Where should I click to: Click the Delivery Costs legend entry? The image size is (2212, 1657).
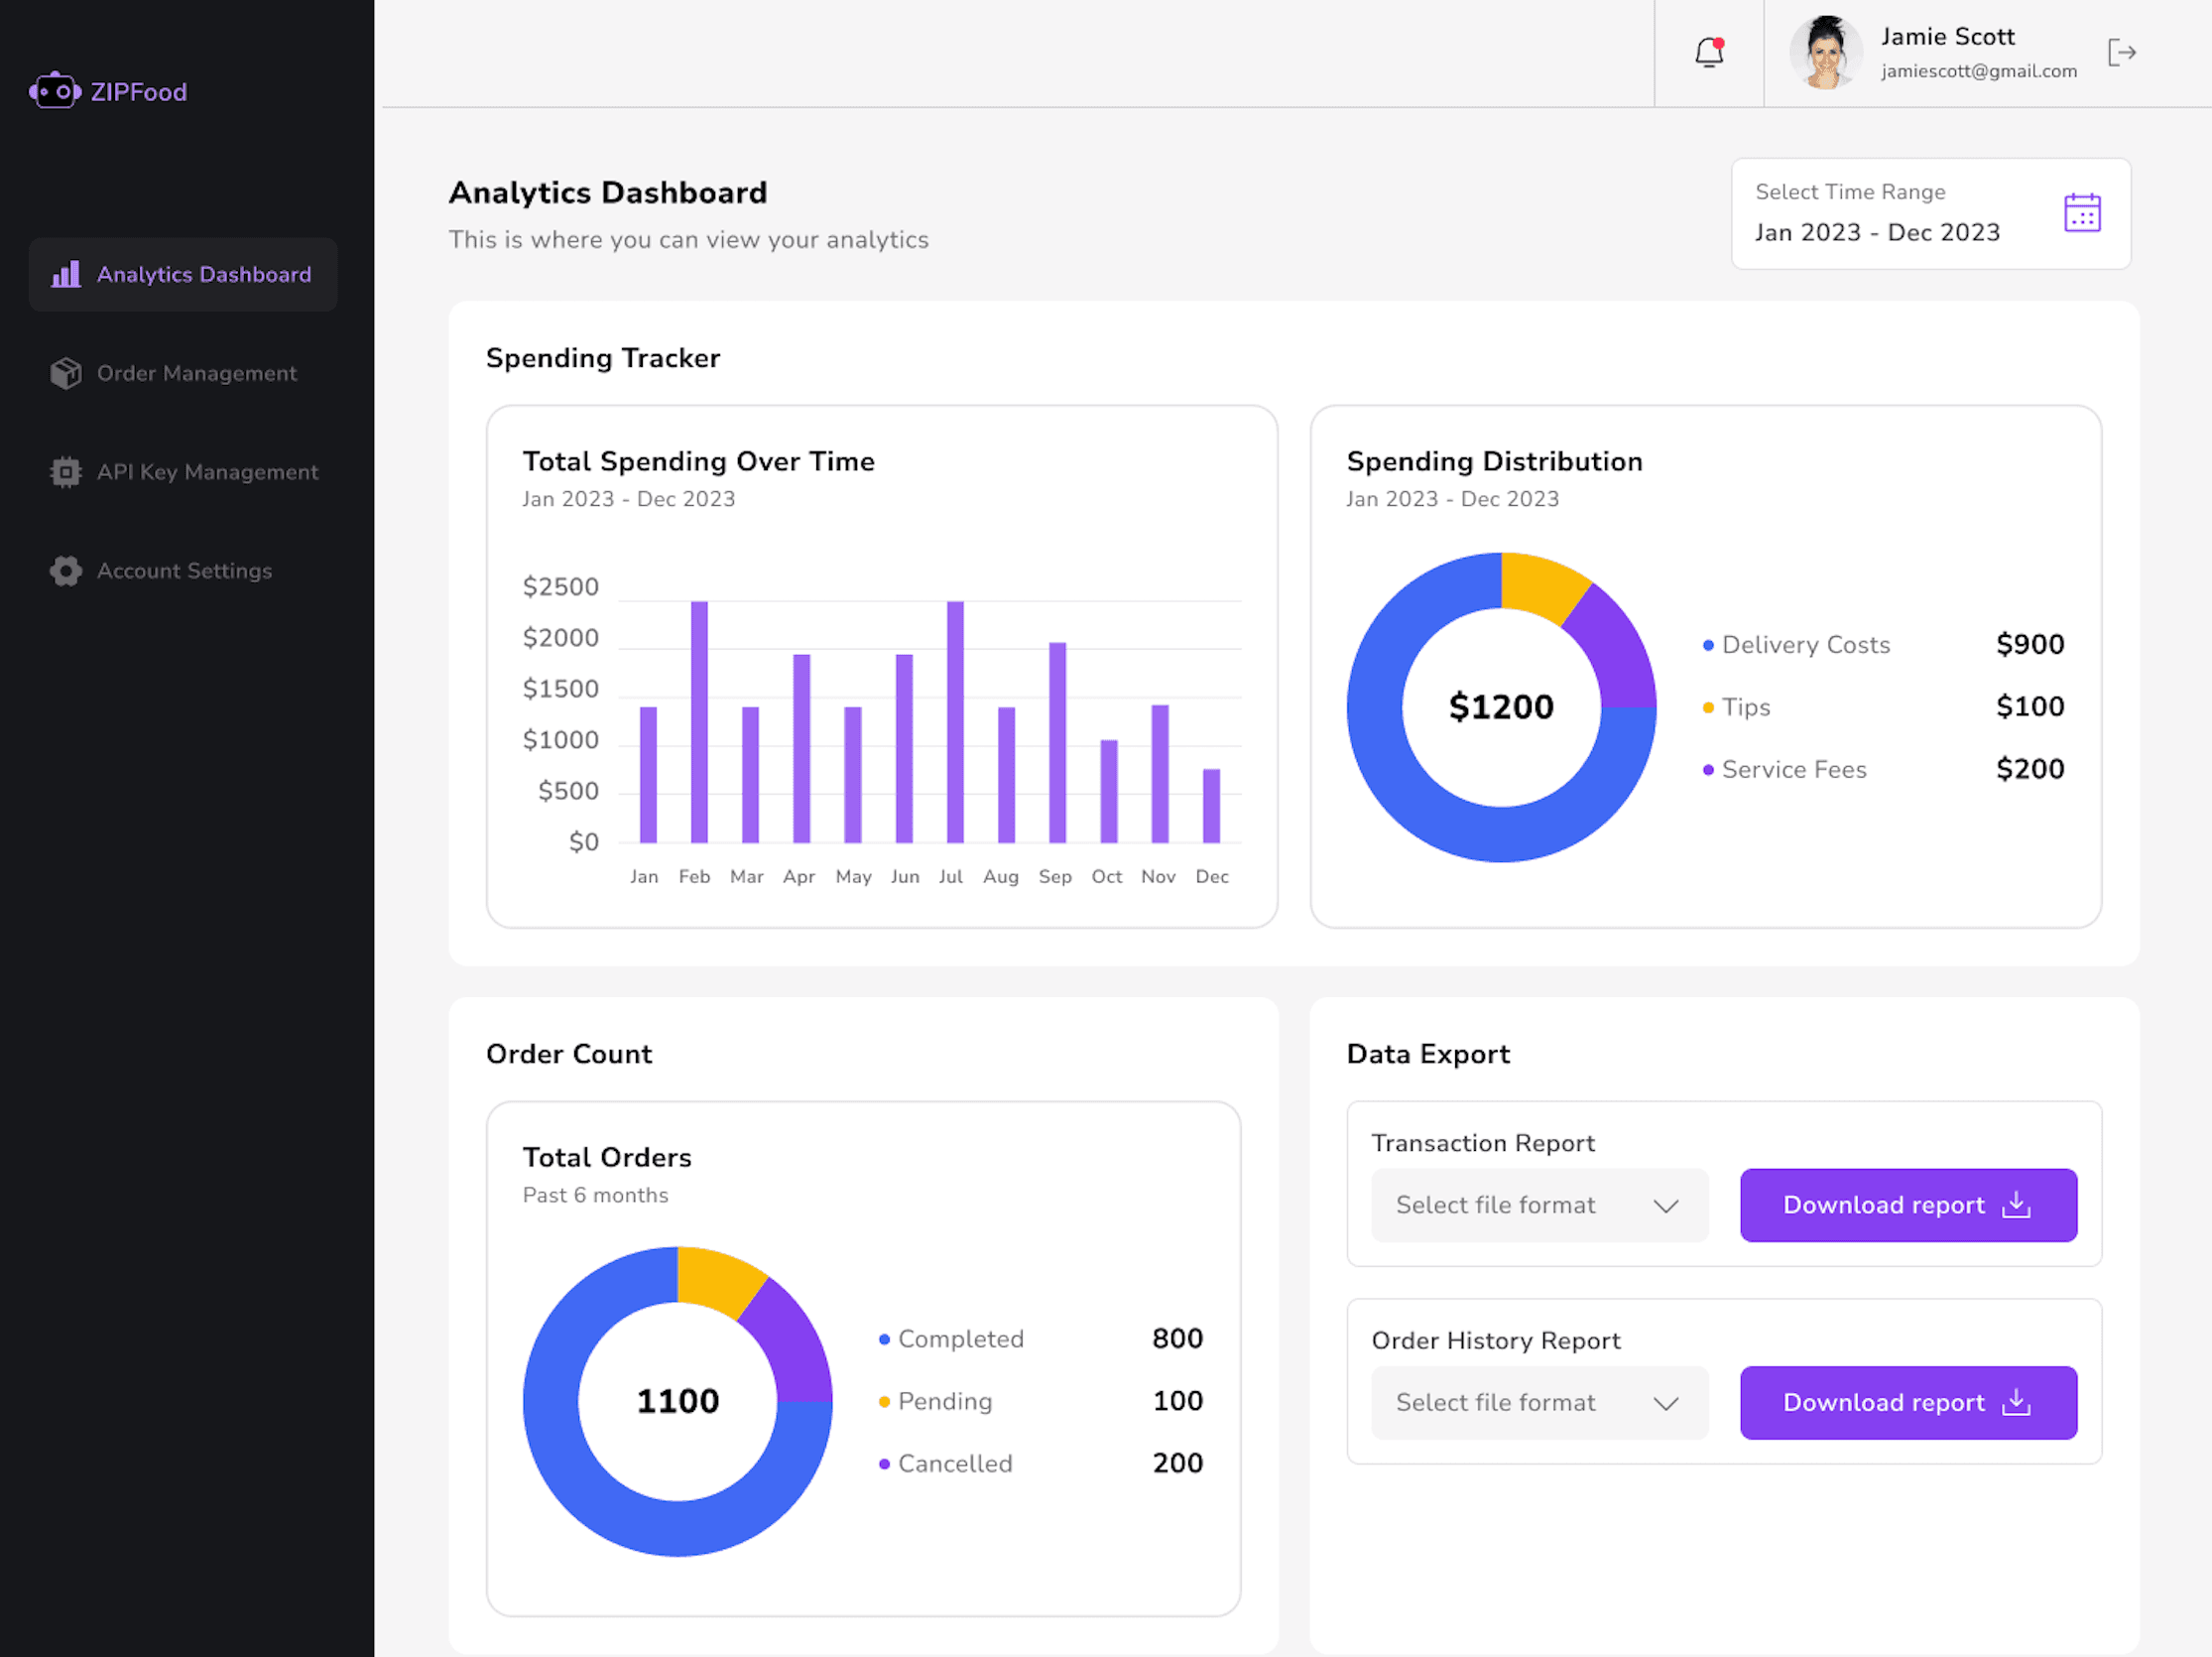click(x=1805, y=645)
